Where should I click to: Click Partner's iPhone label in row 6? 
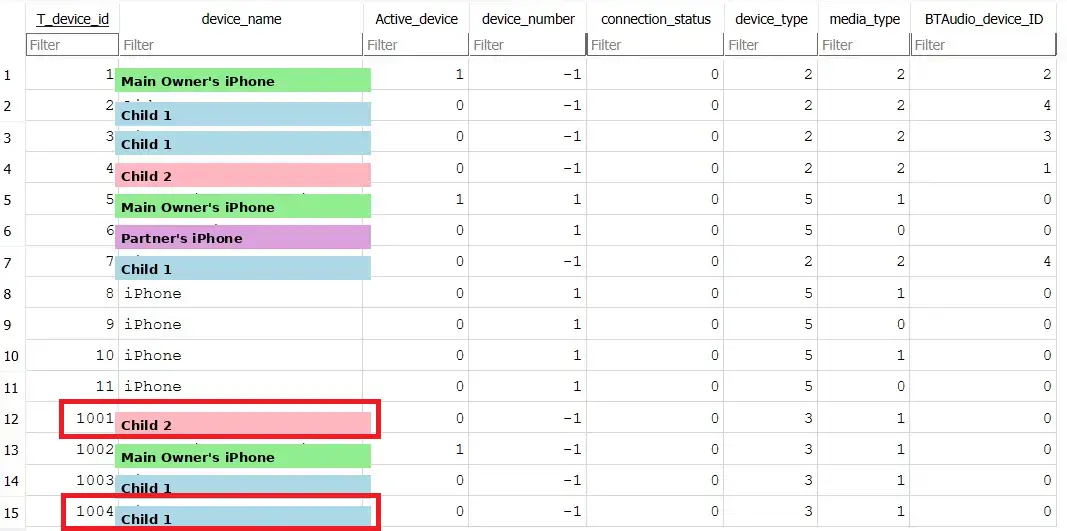point(243,238)
